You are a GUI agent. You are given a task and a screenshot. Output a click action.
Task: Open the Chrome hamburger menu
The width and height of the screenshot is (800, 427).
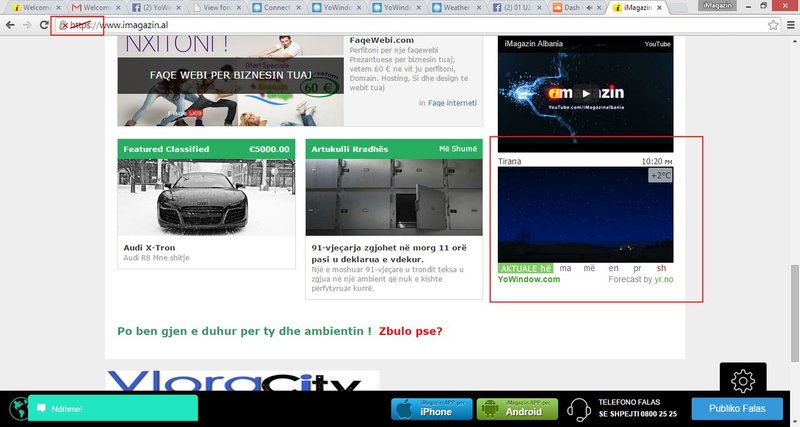[x=791, y=25]
